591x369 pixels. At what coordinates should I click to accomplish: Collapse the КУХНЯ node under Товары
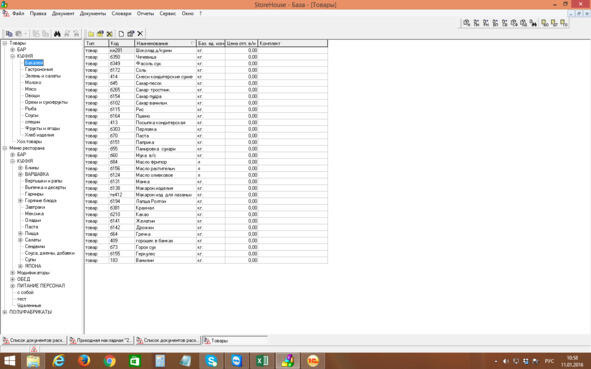click(12, 56)
